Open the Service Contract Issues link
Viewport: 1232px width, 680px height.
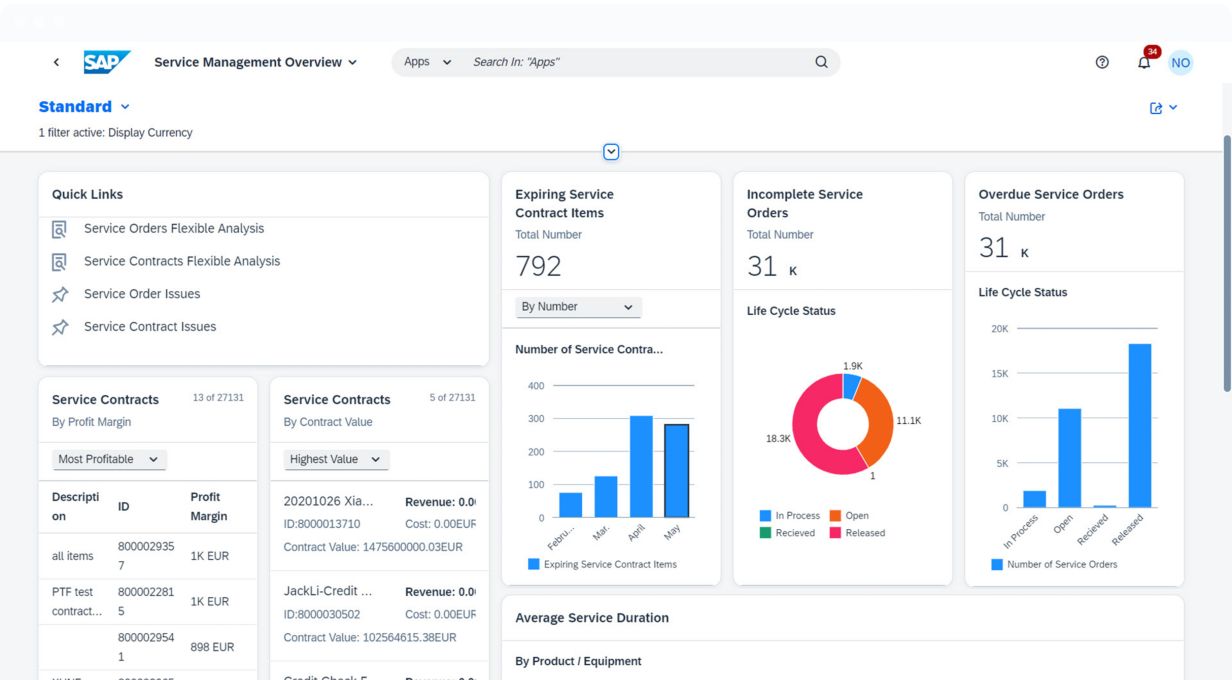pos(150,327)
